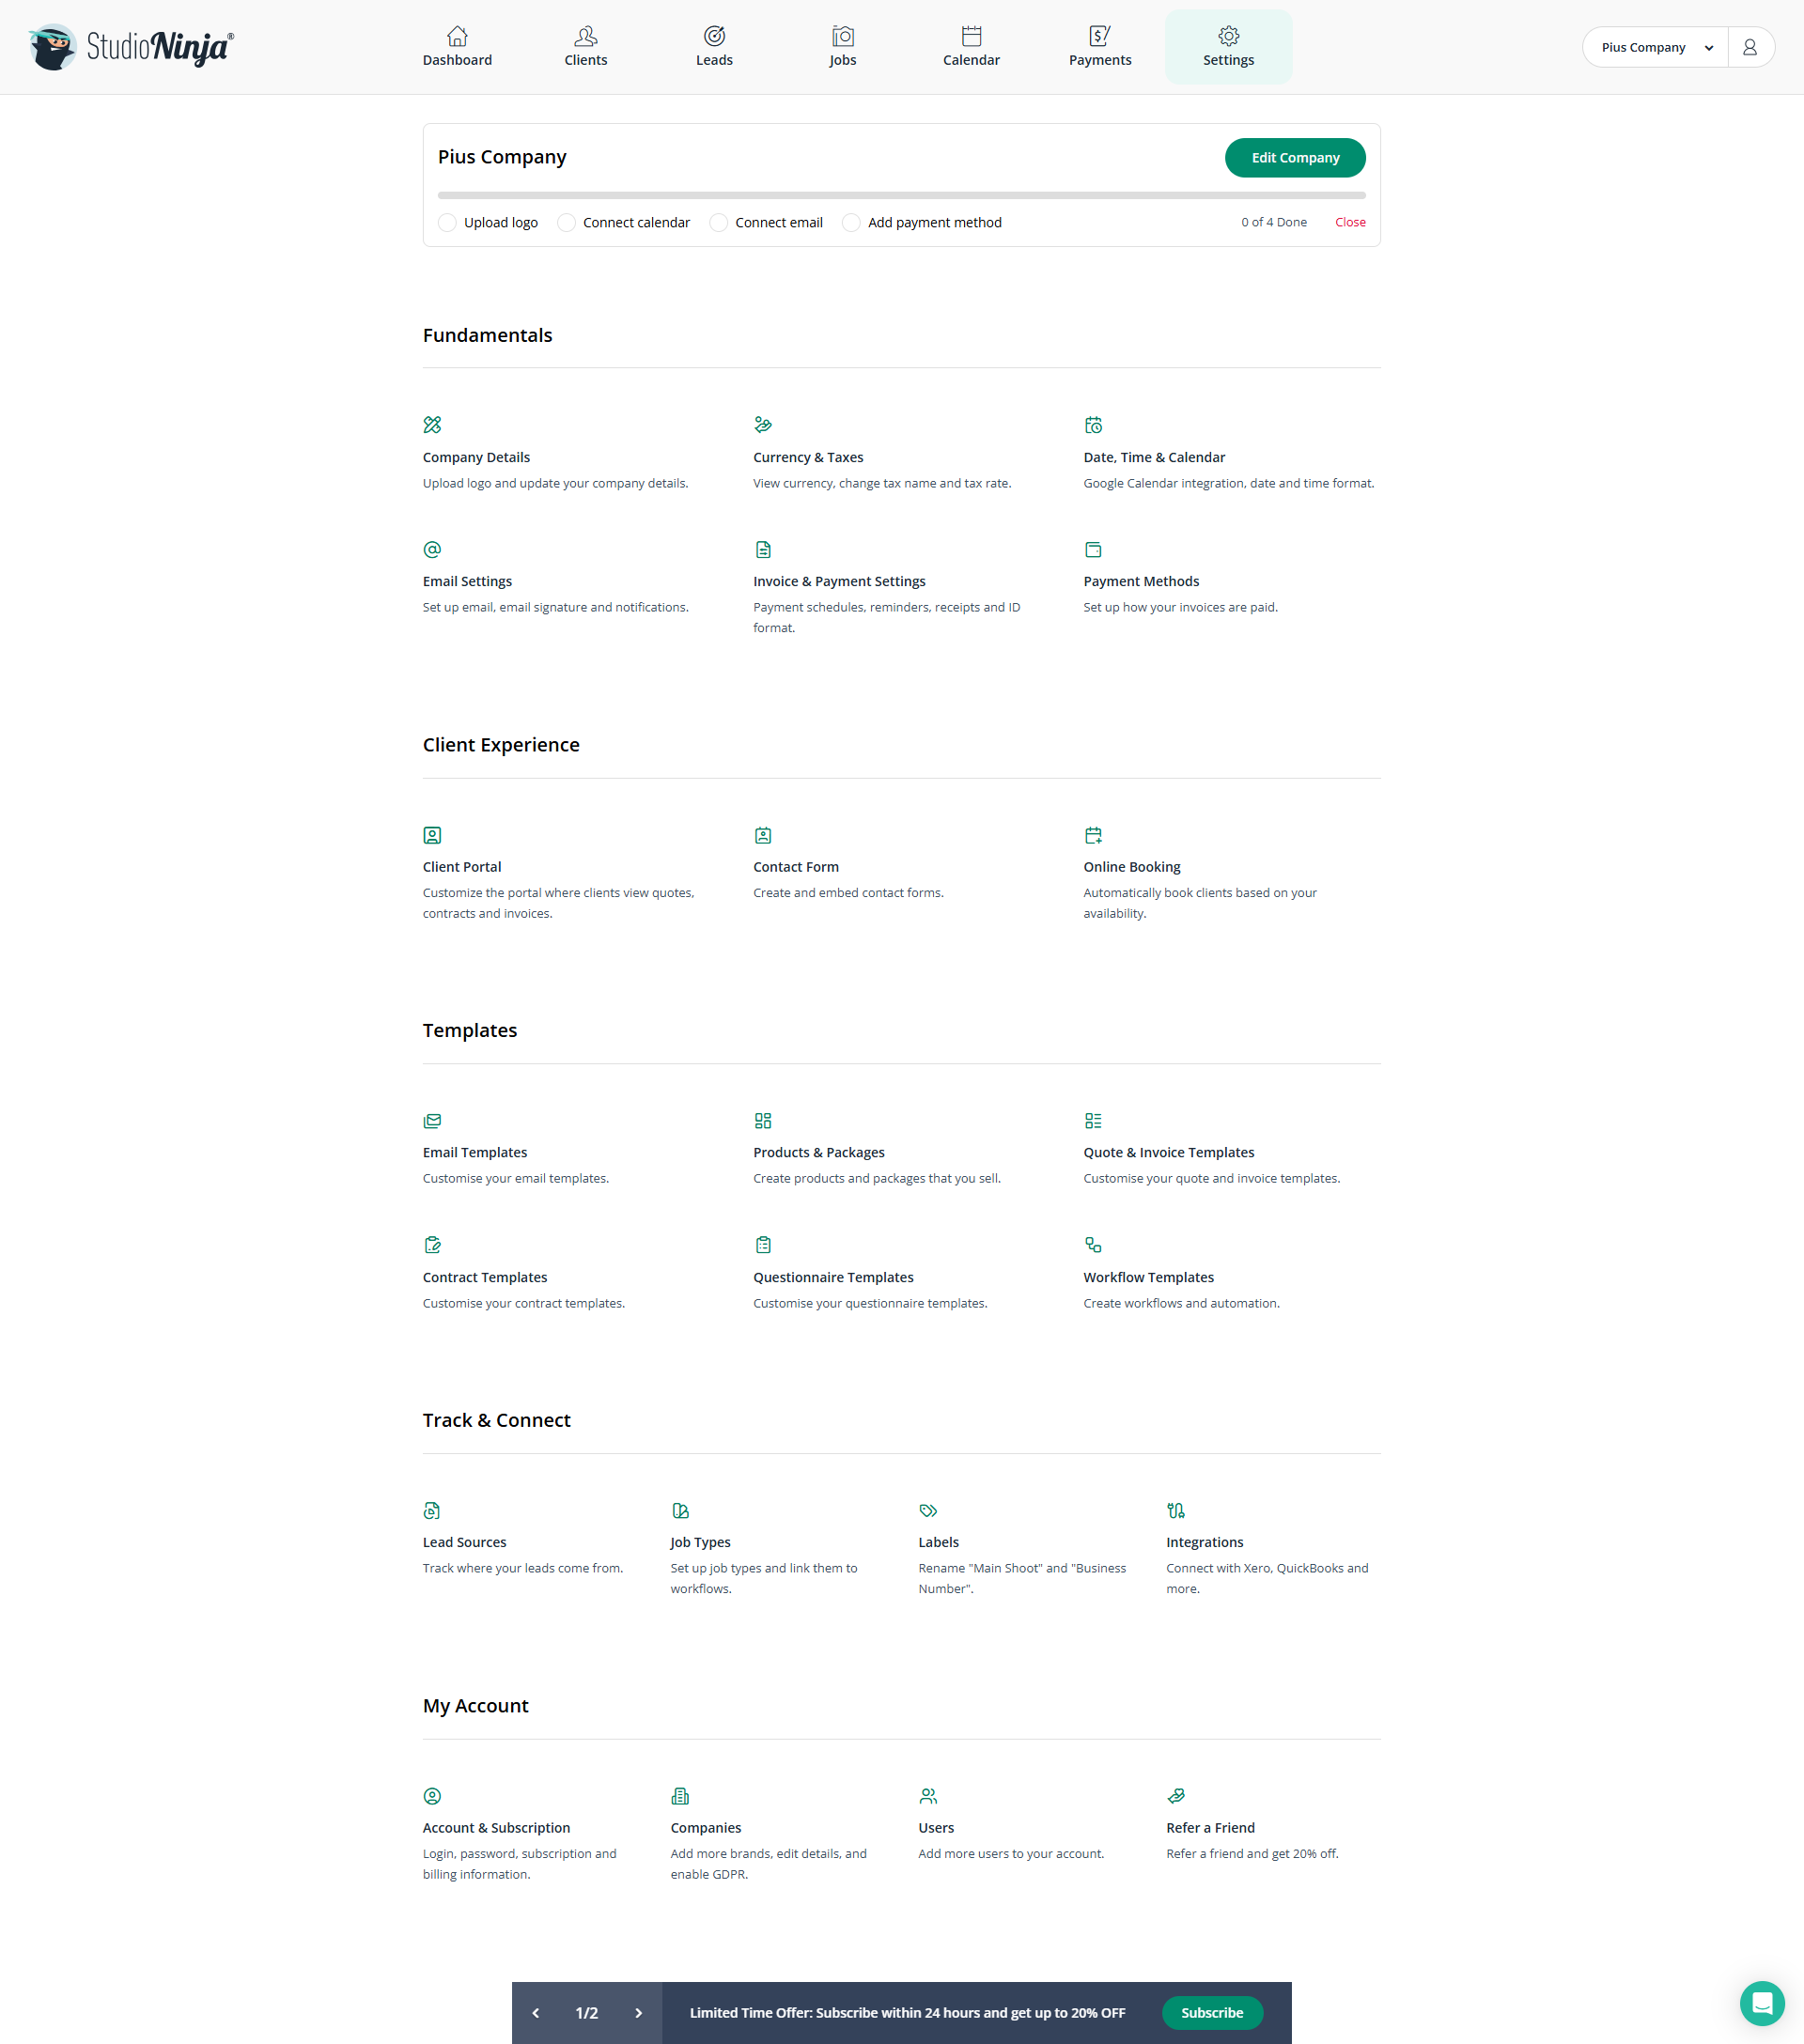
Task: Open the chat support bubble icon
Action: (1762, 2003)
